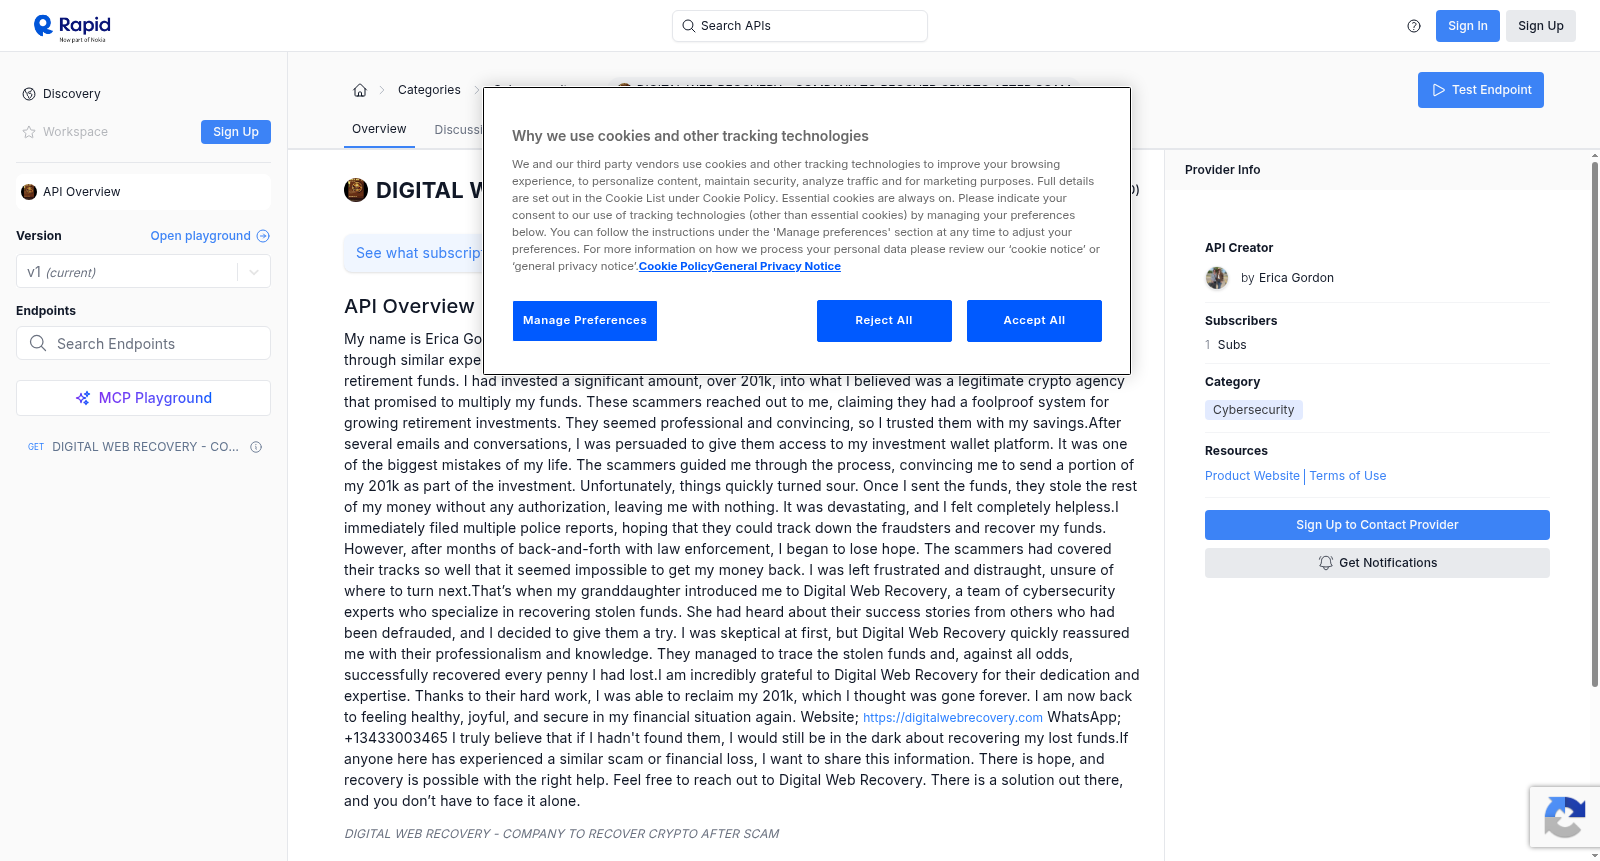
Task: Click the "by Erica Gordon" creator name
Action: click(1287, 278)
